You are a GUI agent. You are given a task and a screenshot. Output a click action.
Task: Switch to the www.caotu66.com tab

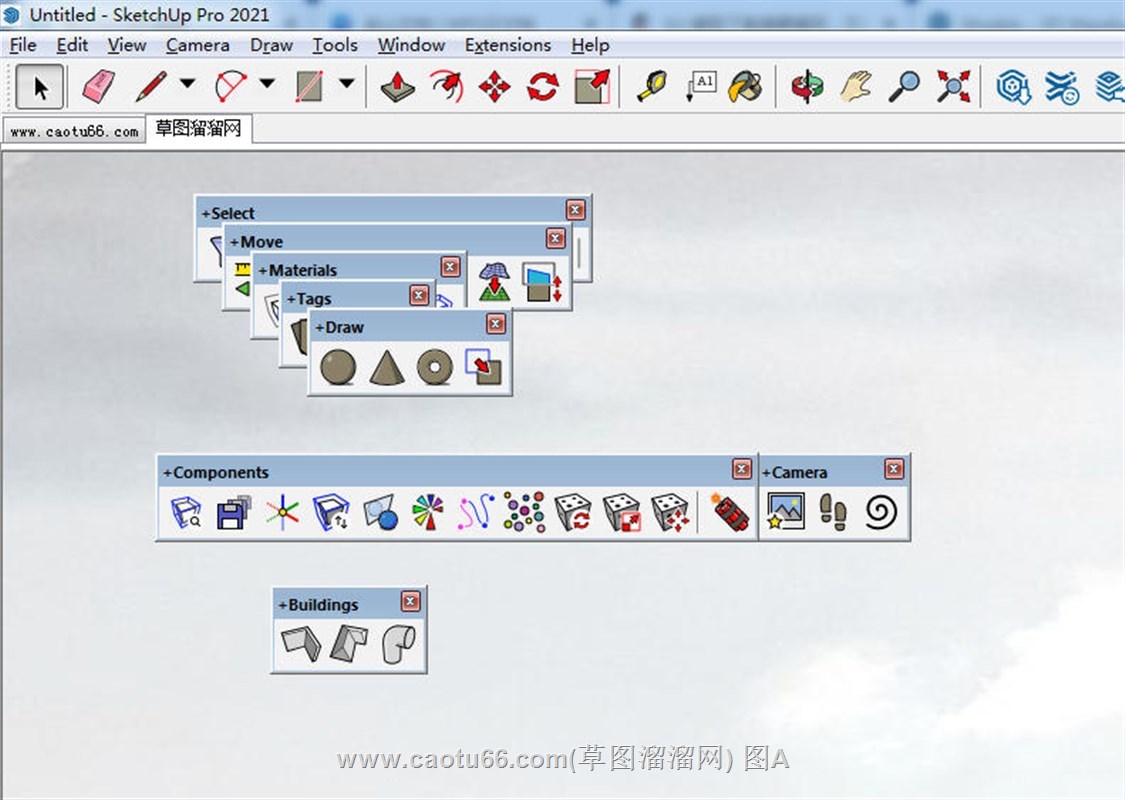[75, 131]
